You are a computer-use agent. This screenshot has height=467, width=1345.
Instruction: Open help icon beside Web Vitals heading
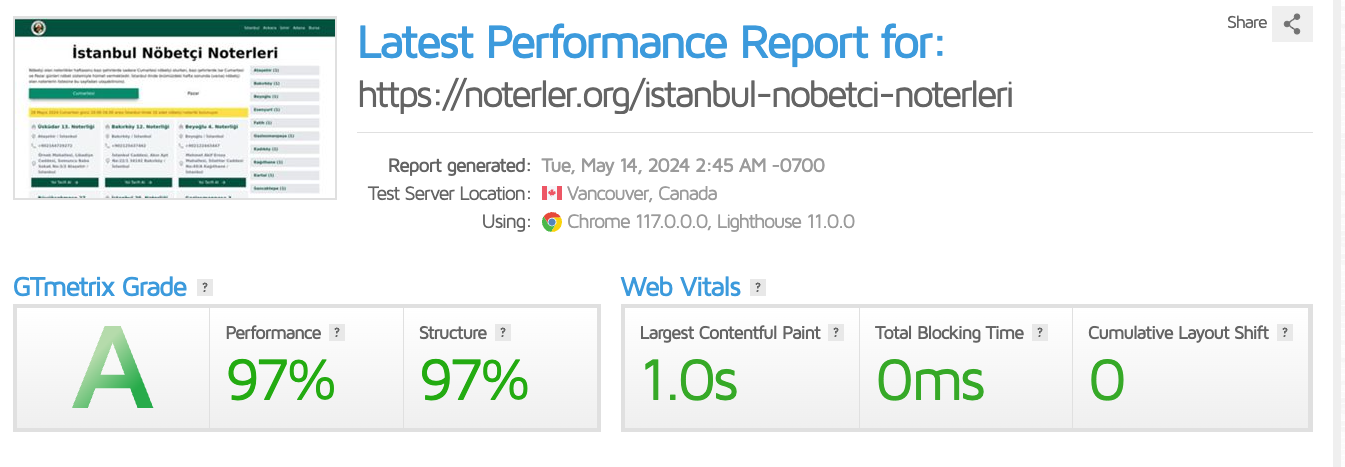click(x=758, y=288)
